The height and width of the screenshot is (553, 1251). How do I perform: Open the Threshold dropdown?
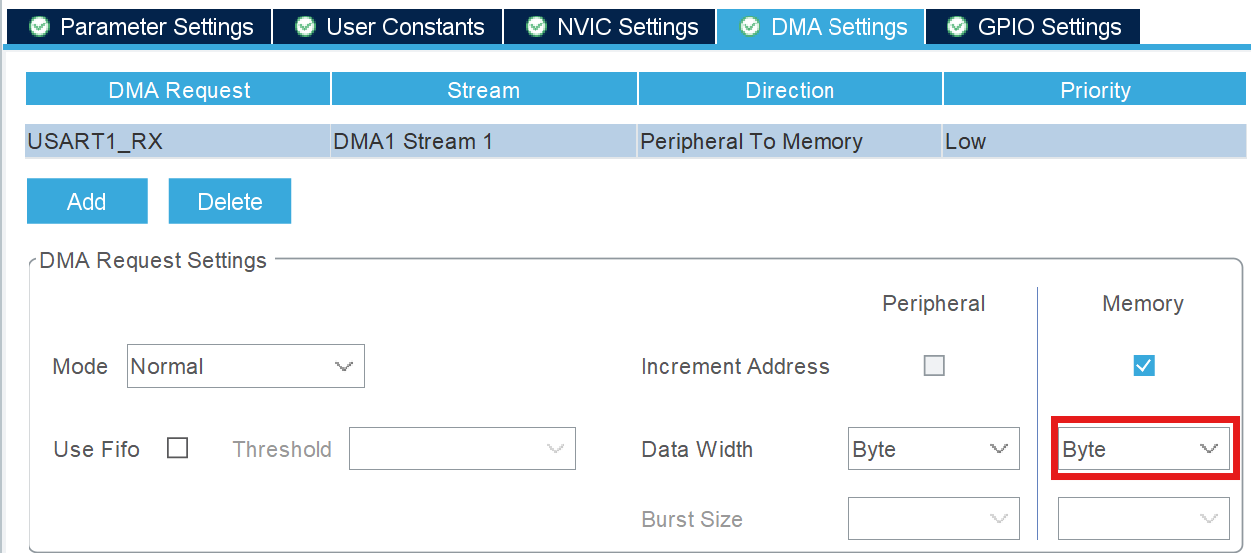pyautogui.click(x=462, y=449)
